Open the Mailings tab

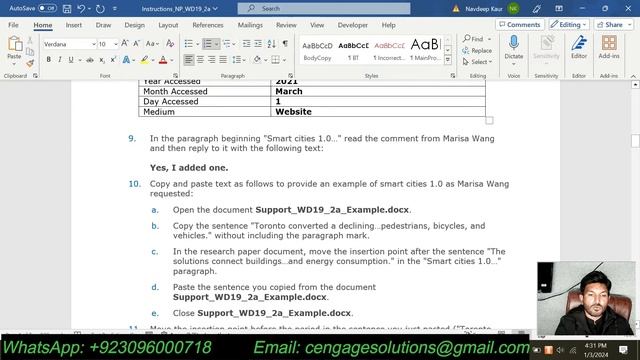(x=250, y=25)
